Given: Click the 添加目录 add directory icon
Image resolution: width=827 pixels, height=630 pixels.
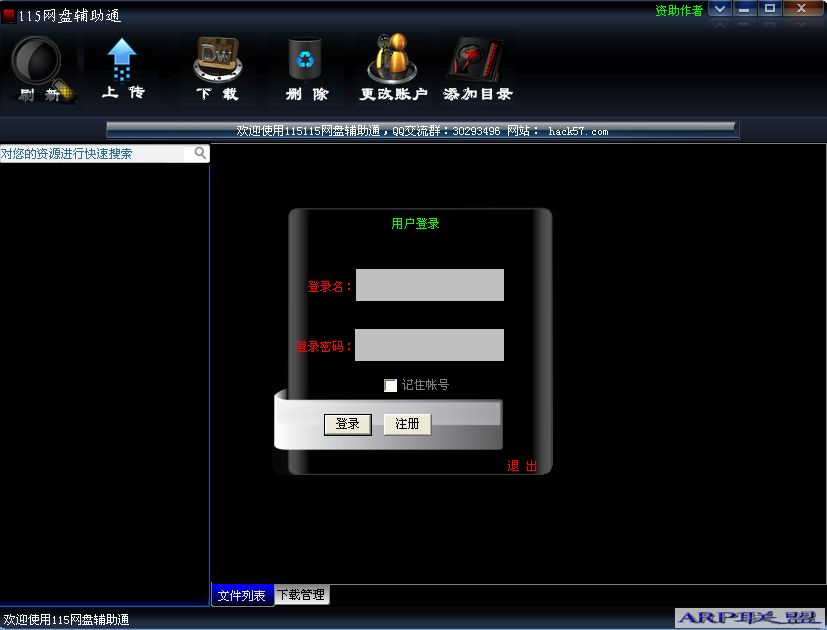Looking at the screenshot, I should pos(476,63).
